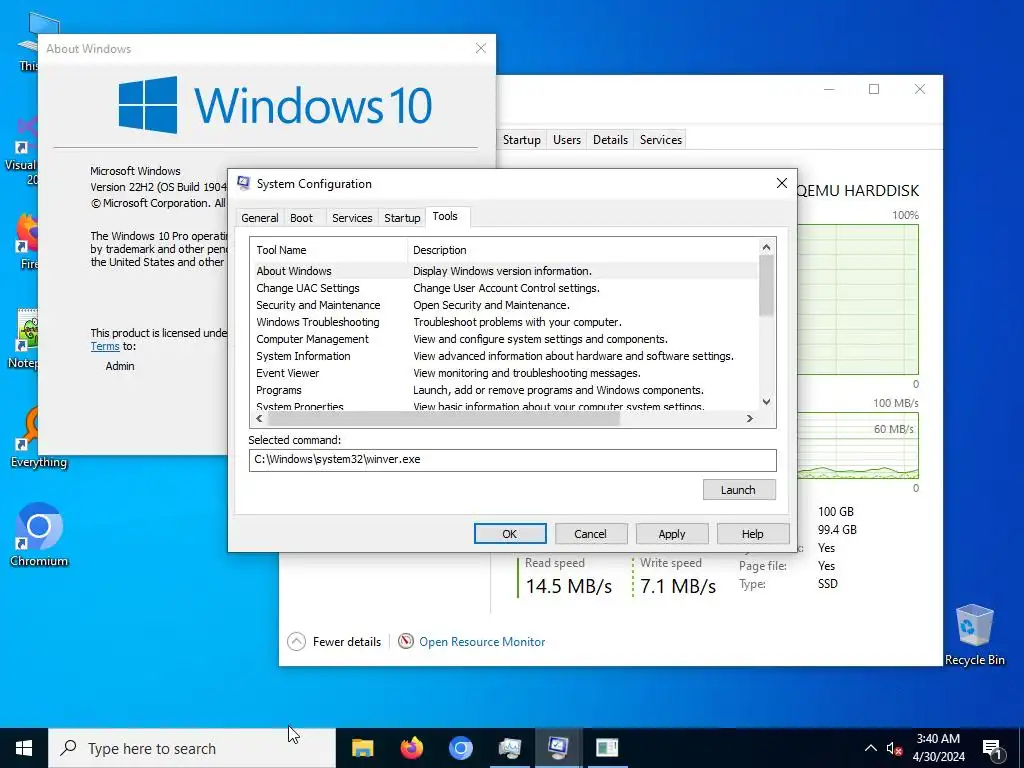Switch to the General tab

click(x=259, y=218)
